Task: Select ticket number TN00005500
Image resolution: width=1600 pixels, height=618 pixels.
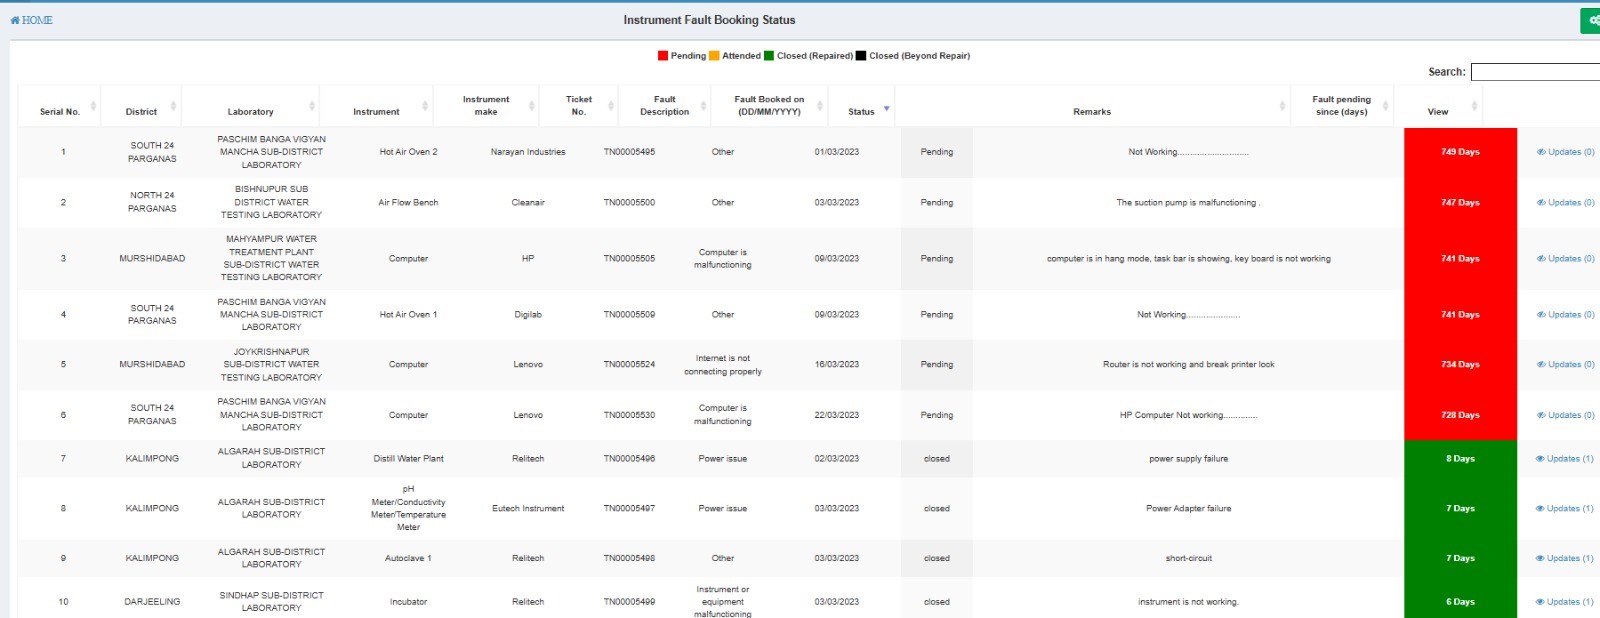Action: (x=629, y=202)
